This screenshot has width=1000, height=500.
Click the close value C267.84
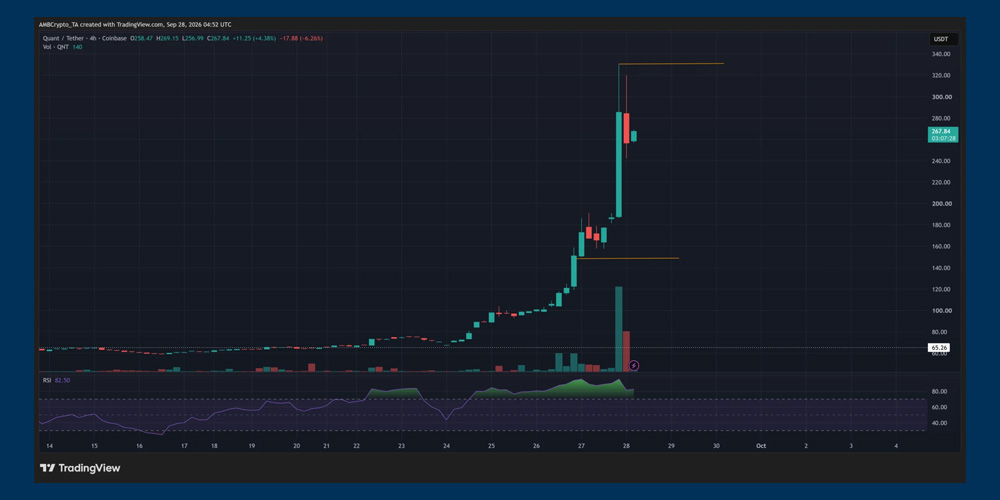[218, 38]
